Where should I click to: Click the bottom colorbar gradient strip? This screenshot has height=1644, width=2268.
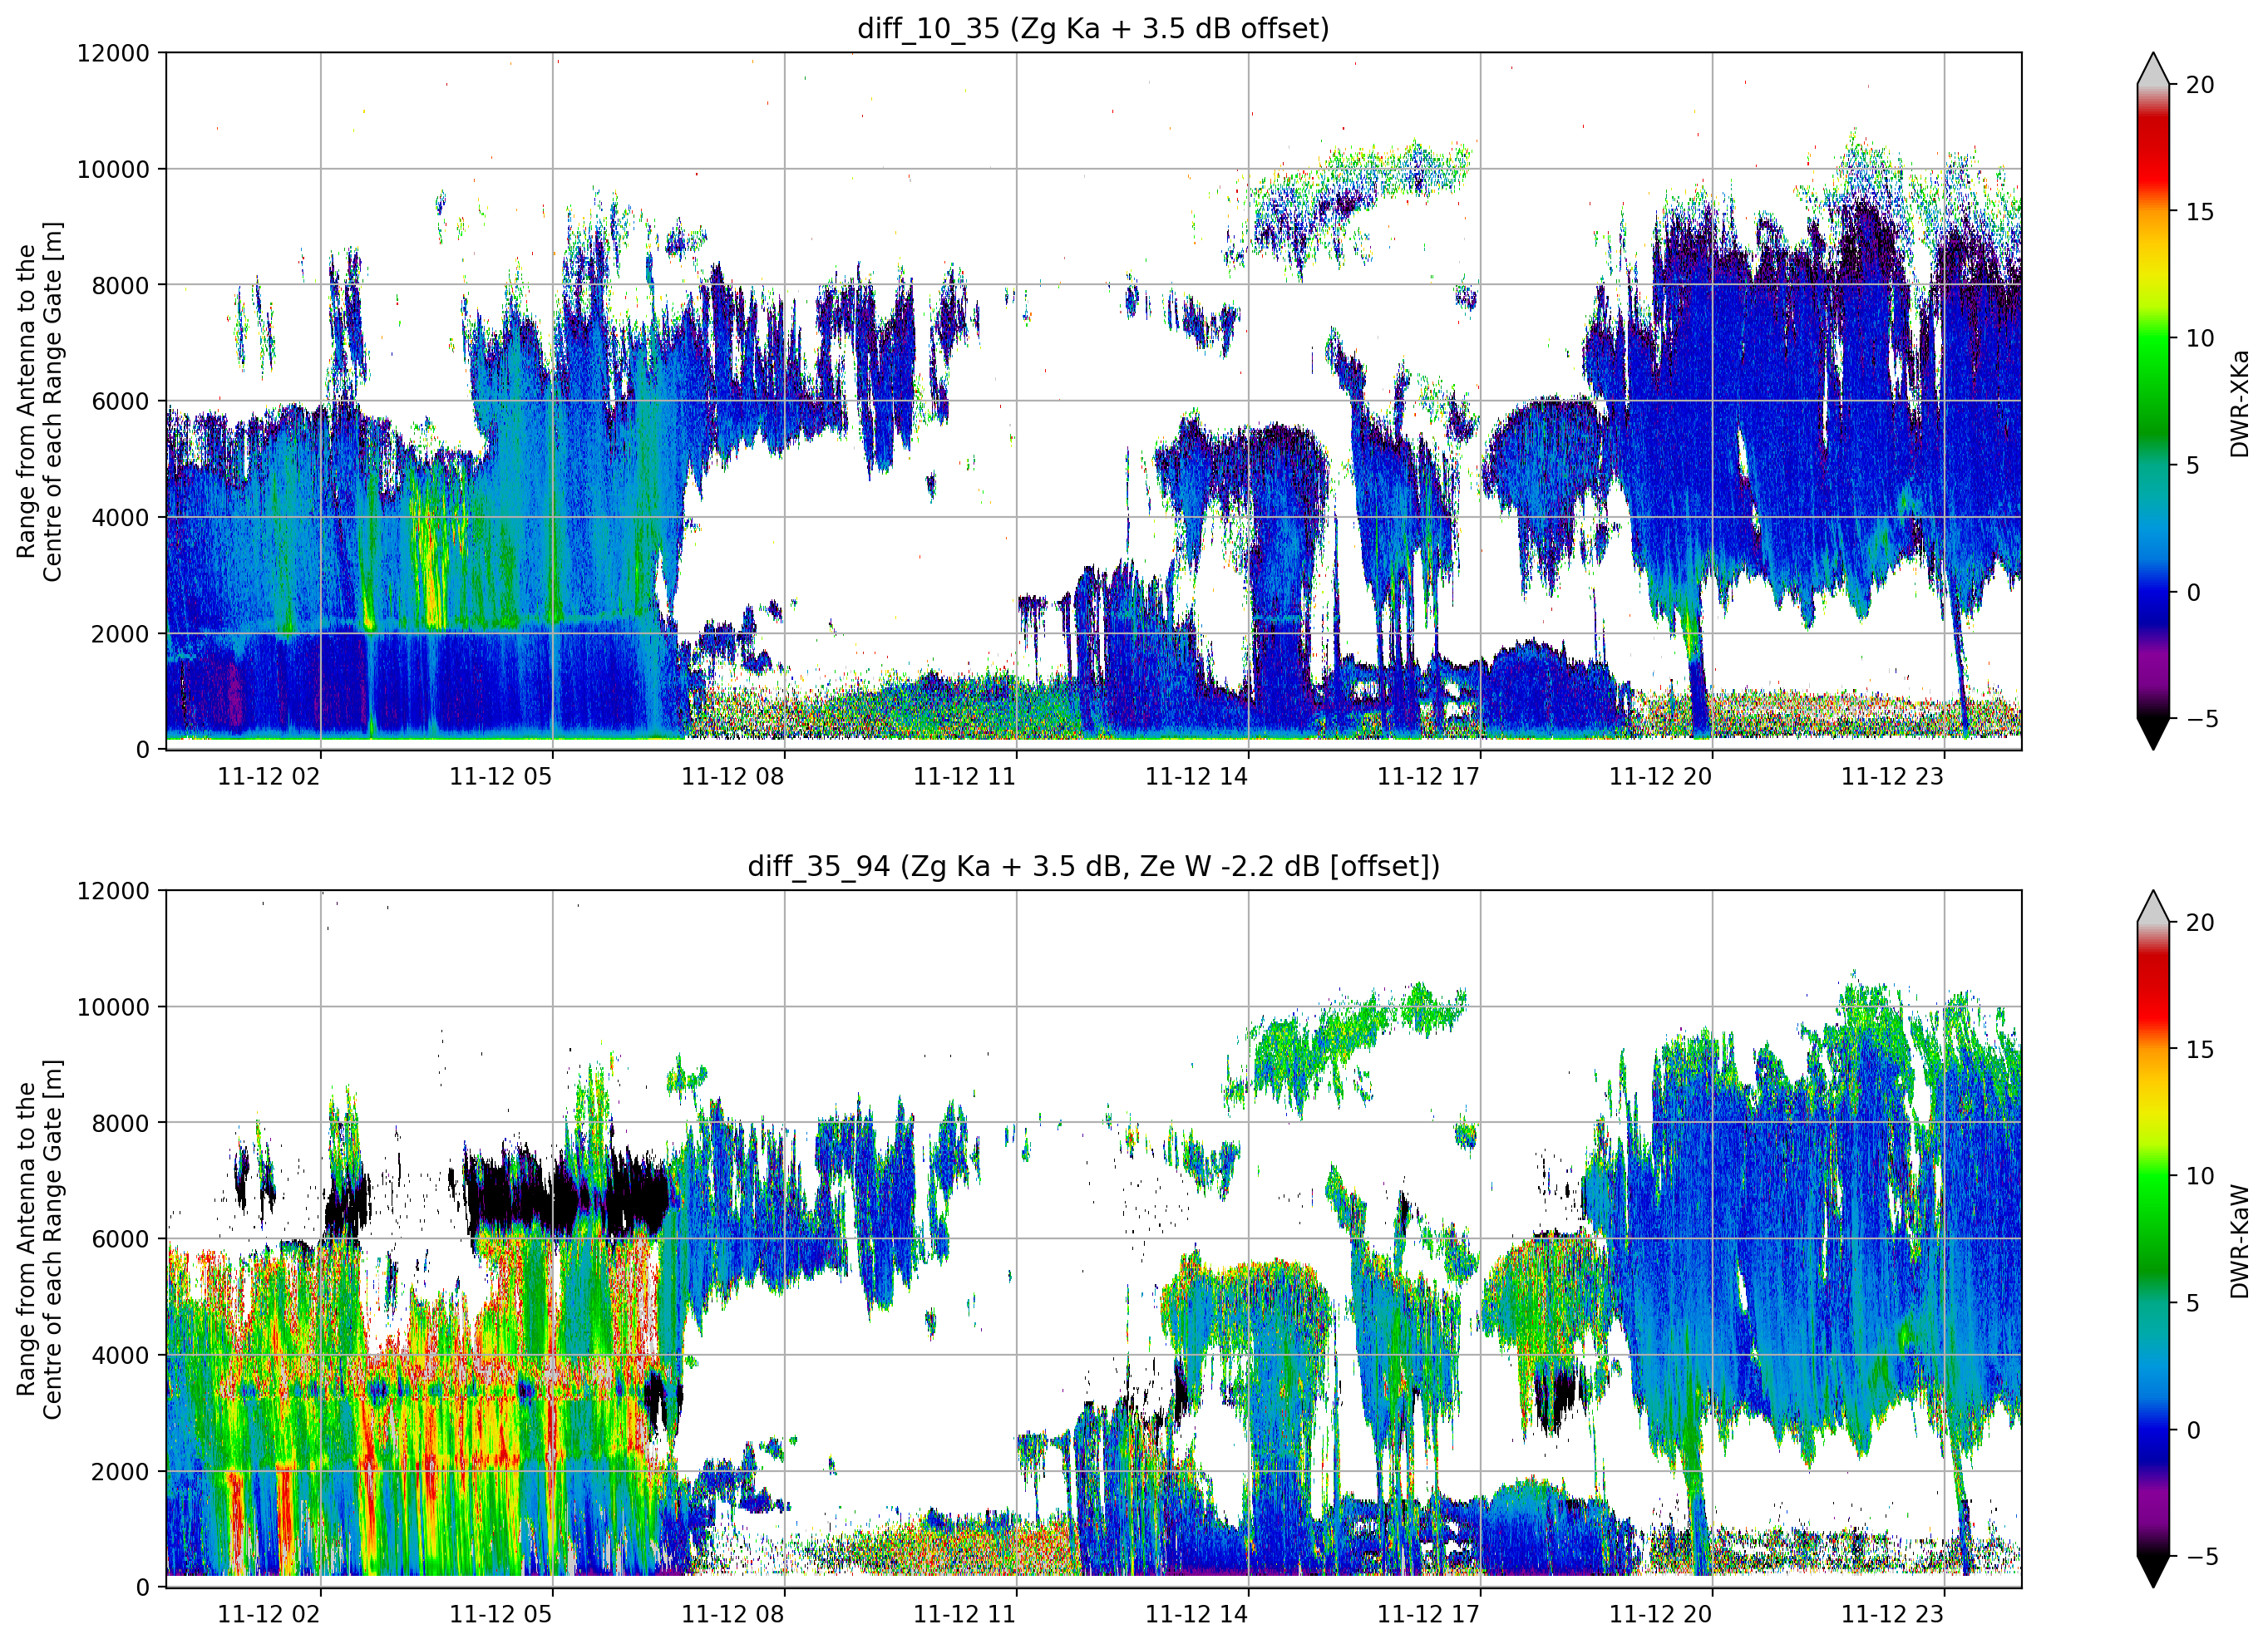point(2153,1239)
